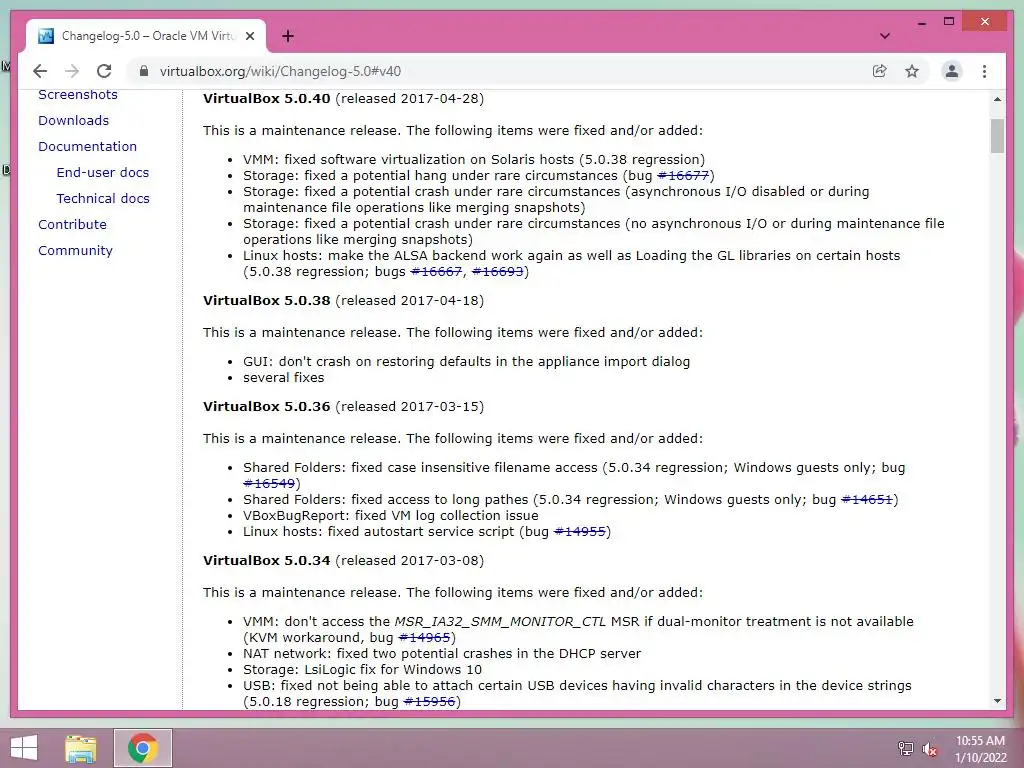Open bug #16549 link
Screen dimensions: 1024x768
270,483
